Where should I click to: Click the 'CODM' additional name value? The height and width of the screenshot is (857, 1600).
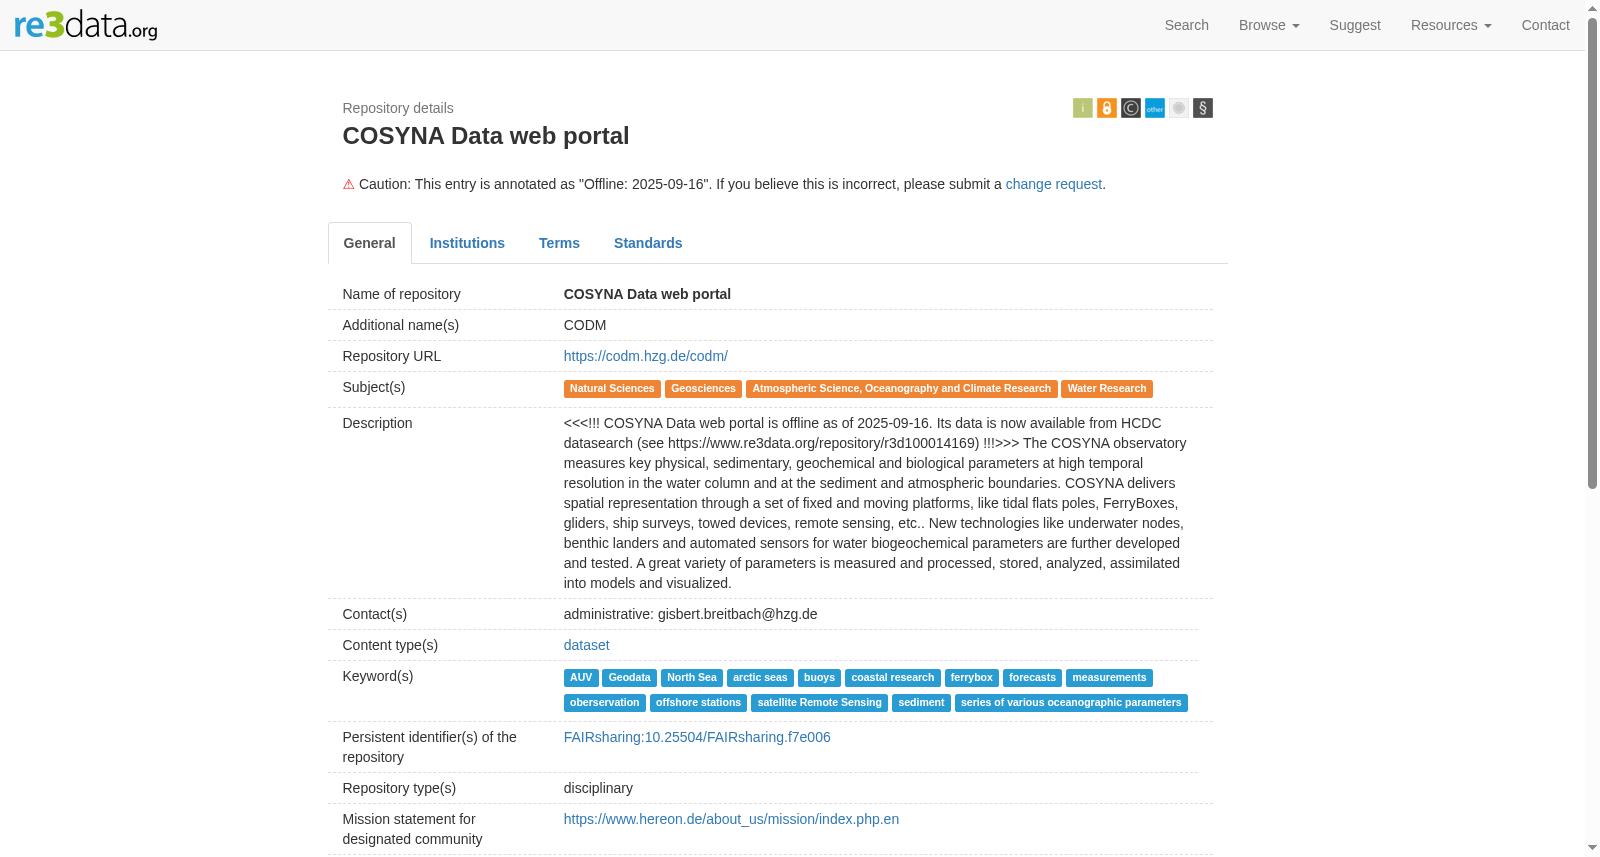[x=585, y=325]
